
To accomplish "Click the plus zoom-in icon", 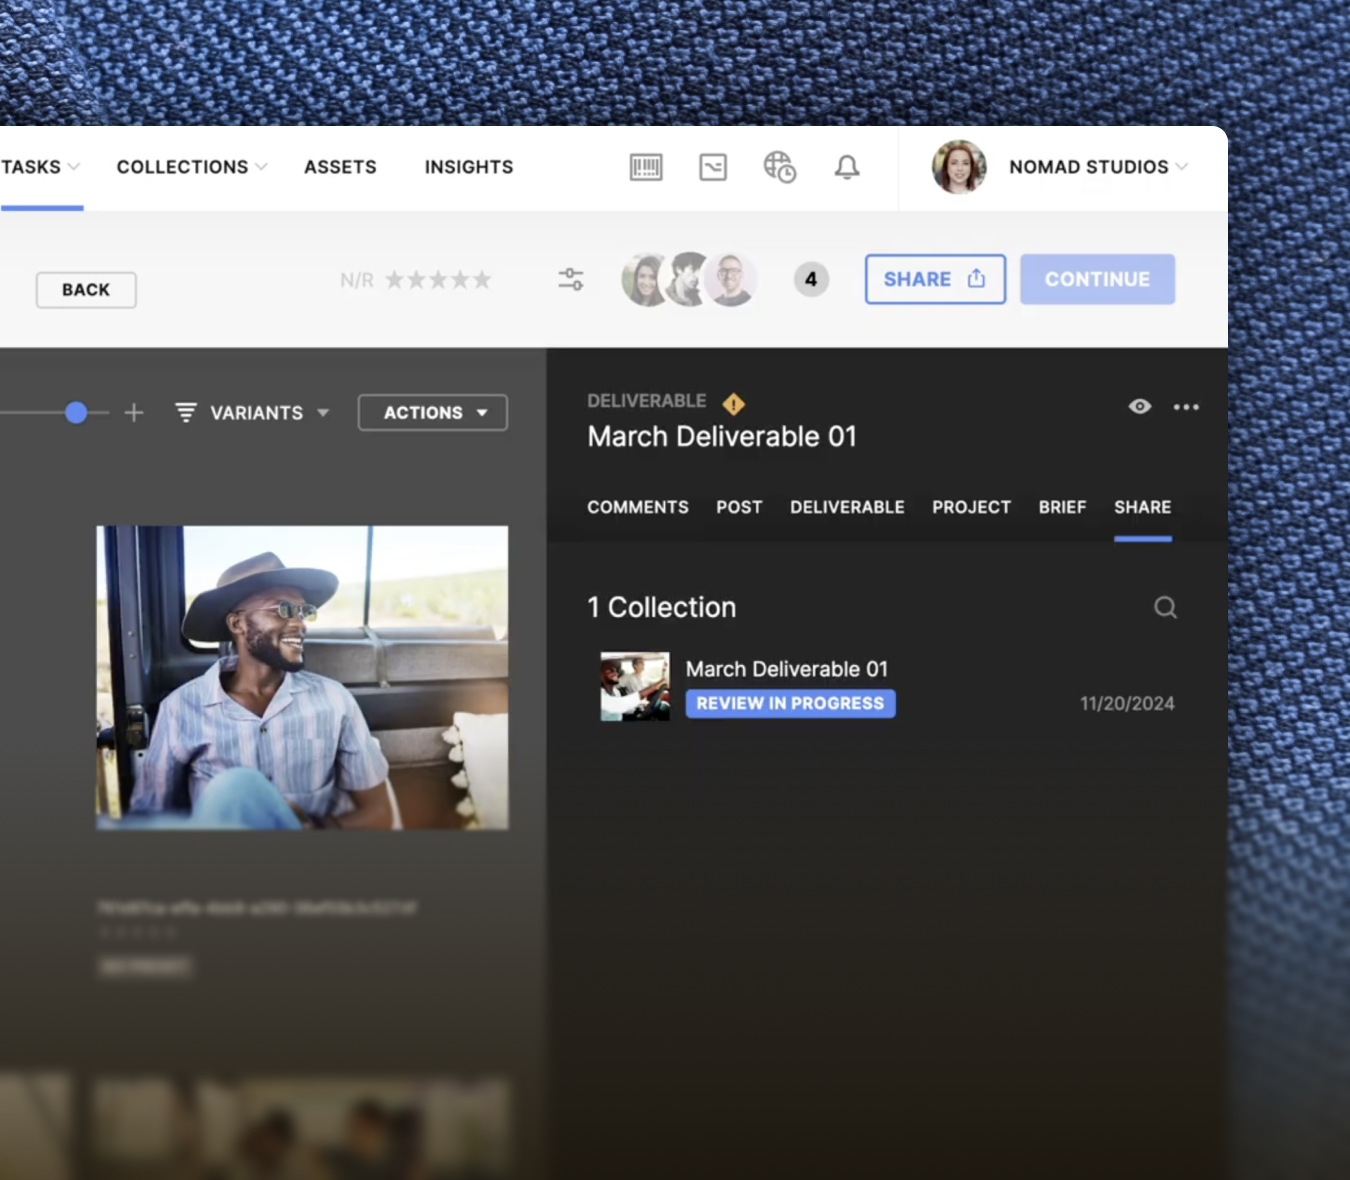I will click(134, 413).
